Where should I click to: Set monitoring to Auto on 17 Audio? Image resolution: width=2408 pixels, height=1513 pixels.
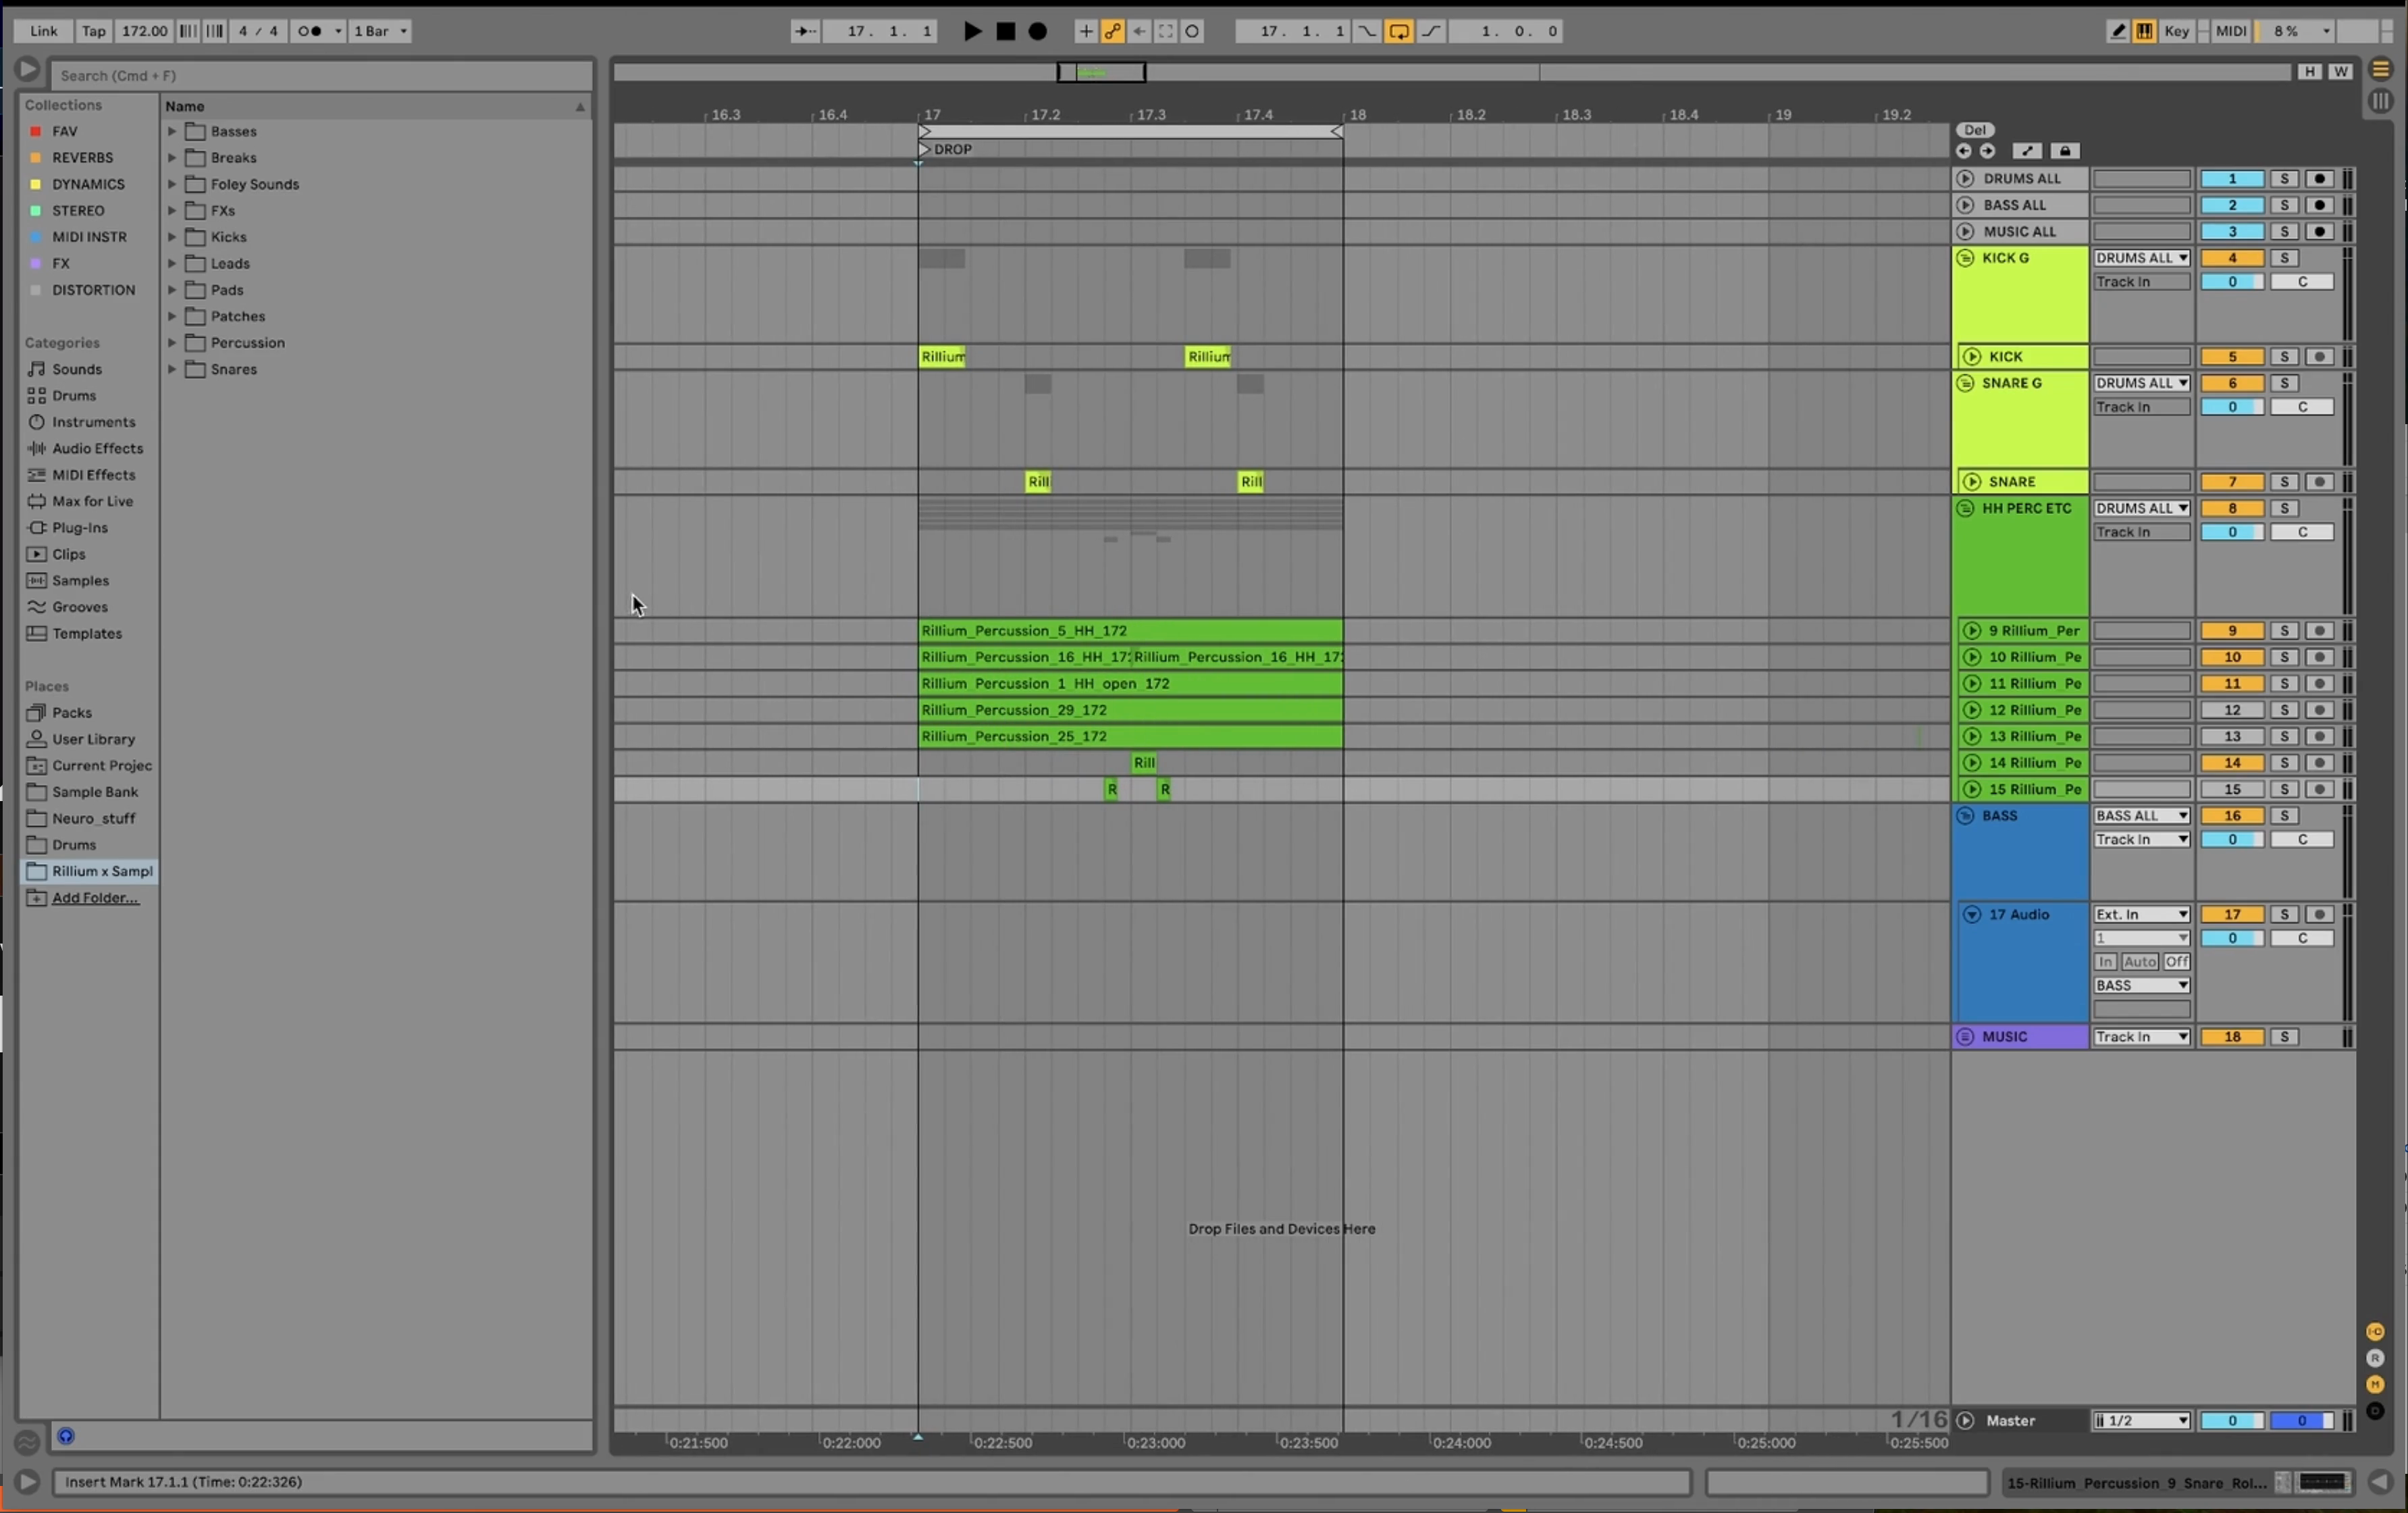click(2139, 962)
